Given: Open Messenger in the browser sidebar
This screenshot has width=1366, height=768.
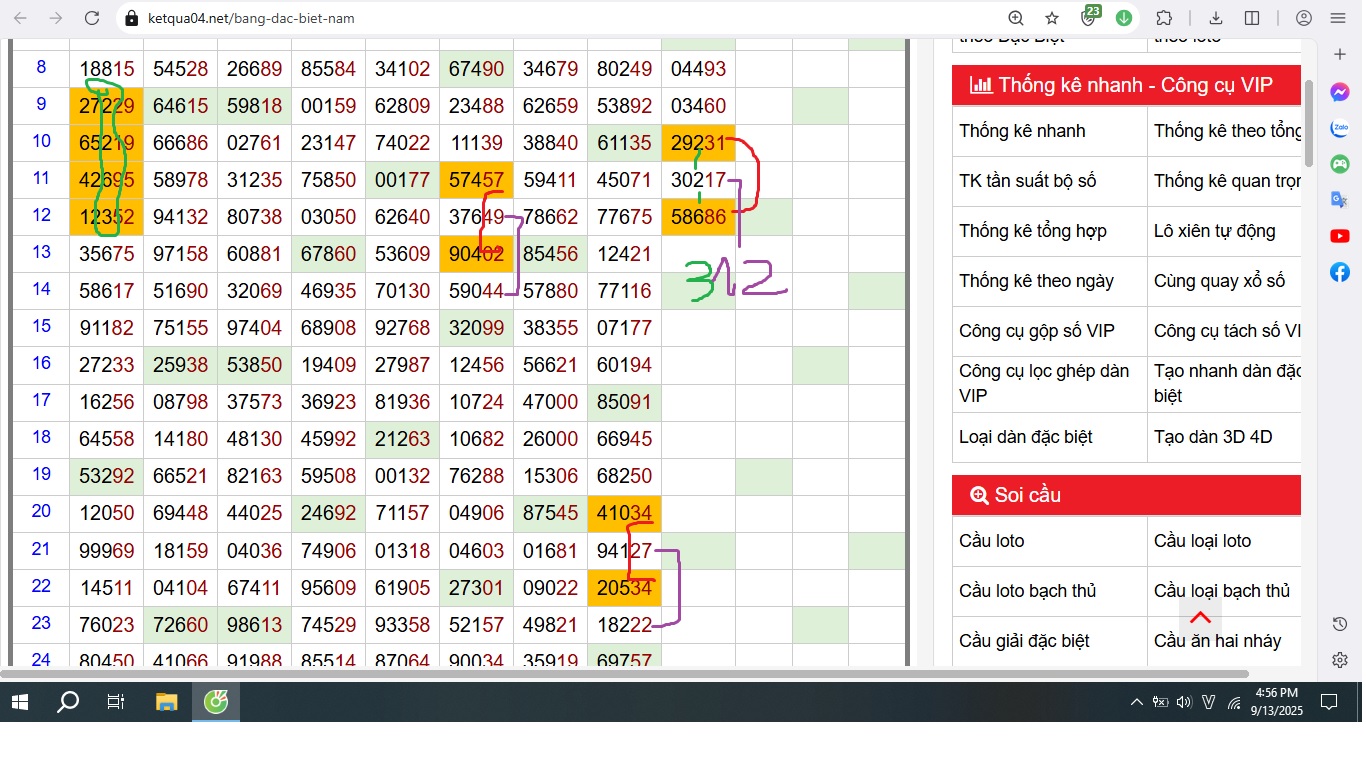Looking at the screenshot, I should pyautogui.click(x=1340, y=92).
